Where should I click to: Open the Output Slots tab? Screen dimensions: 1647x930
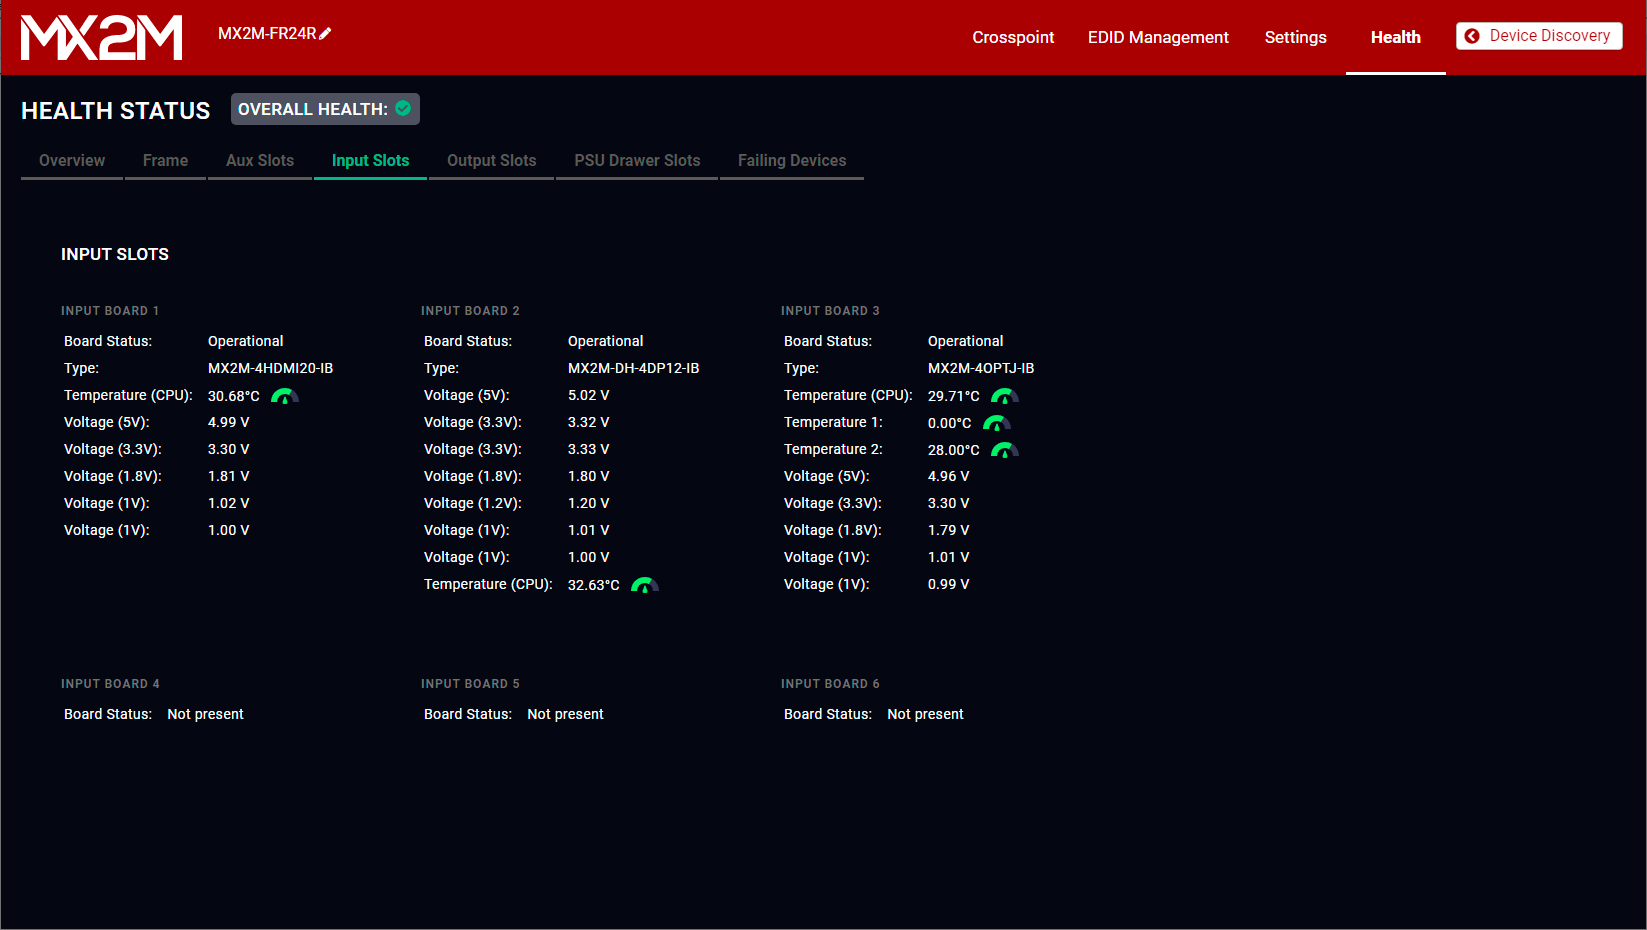click(x=491, y=161)
